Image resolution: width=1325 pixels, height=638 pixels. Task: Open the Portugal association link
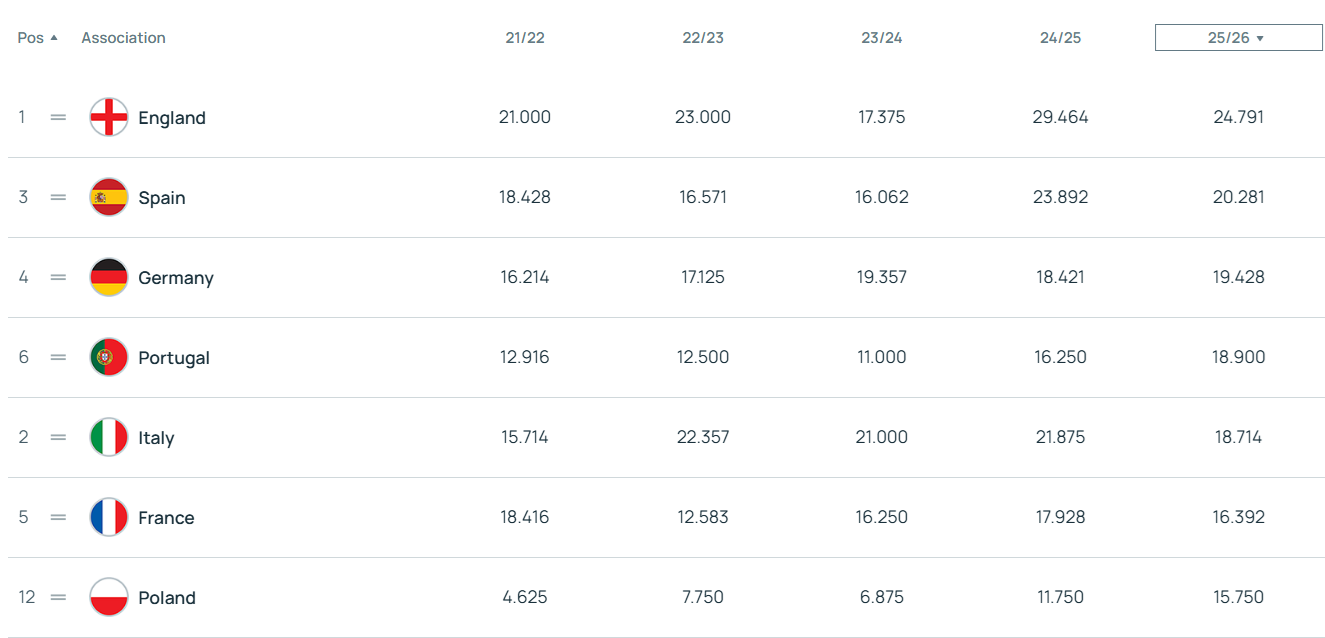[x=174, y=358]
